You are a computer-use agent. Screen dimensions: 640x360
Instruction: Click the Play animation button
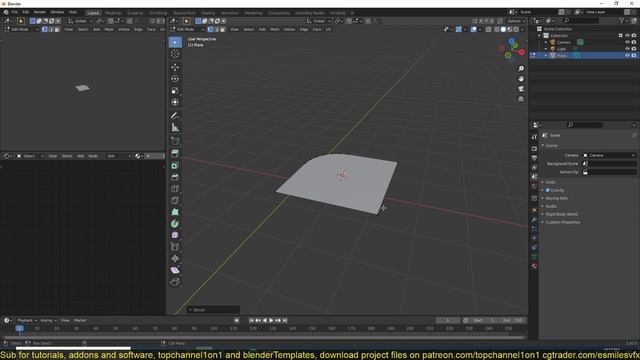pyautogui.click(x=271, y=320)
